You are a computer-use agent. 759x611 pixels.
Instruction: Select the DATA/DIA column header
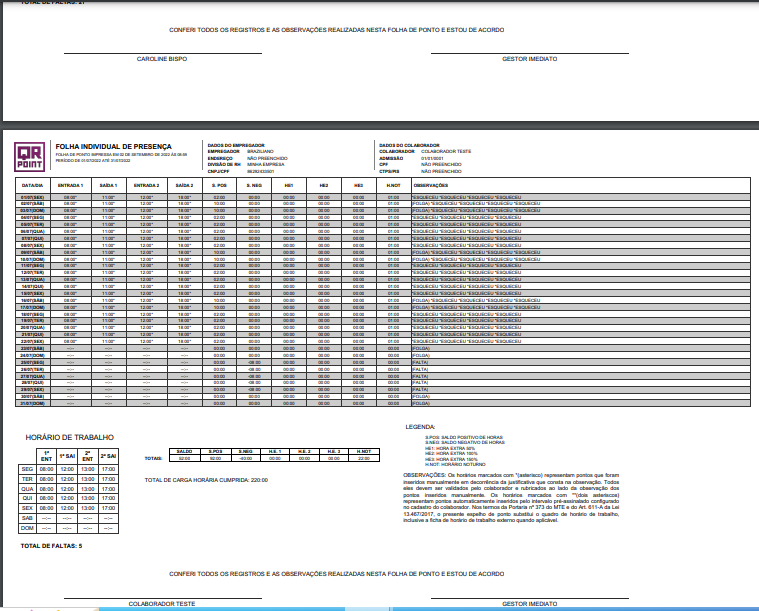[32, 186]
